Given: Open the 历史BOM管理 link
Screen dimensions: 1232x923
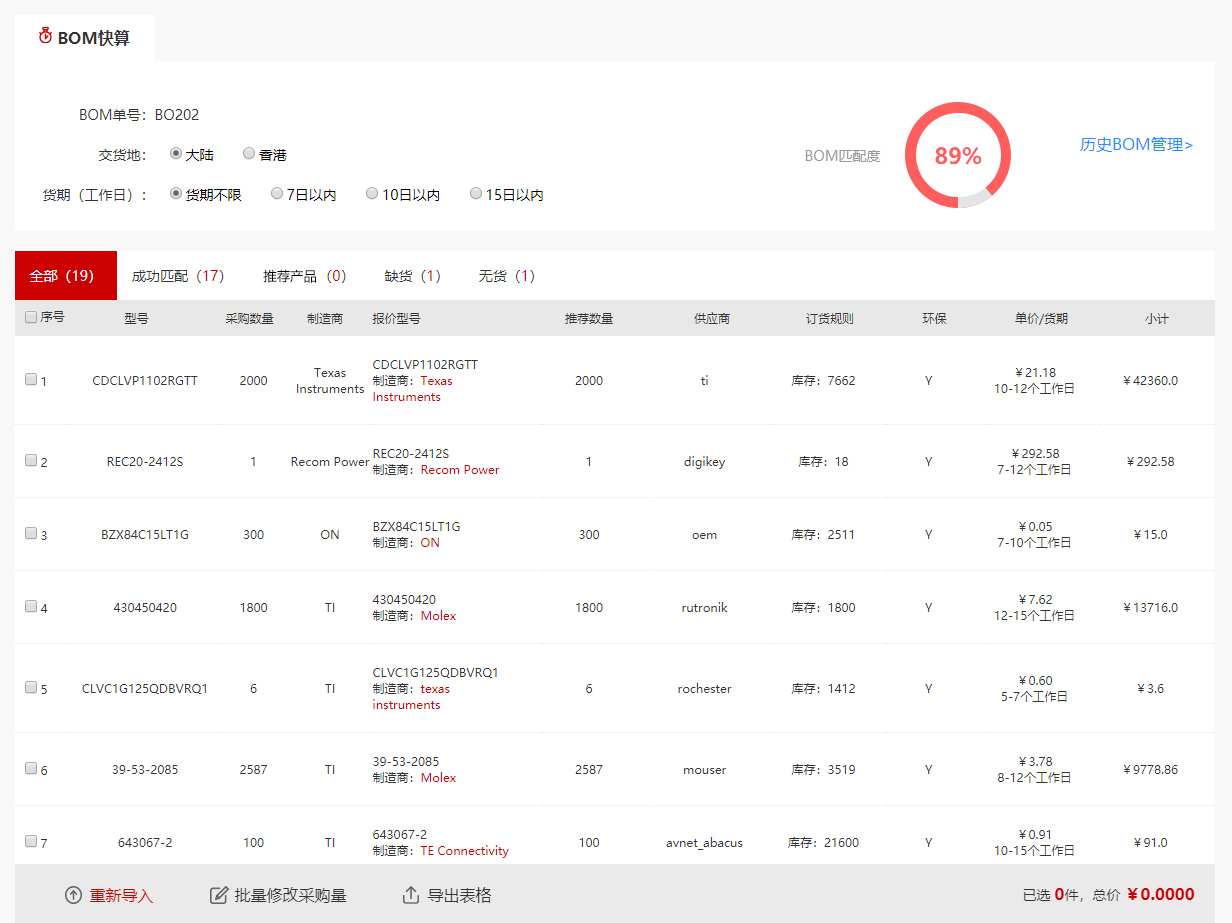Looking at the screenshot, I should (x=1136, y=145).
